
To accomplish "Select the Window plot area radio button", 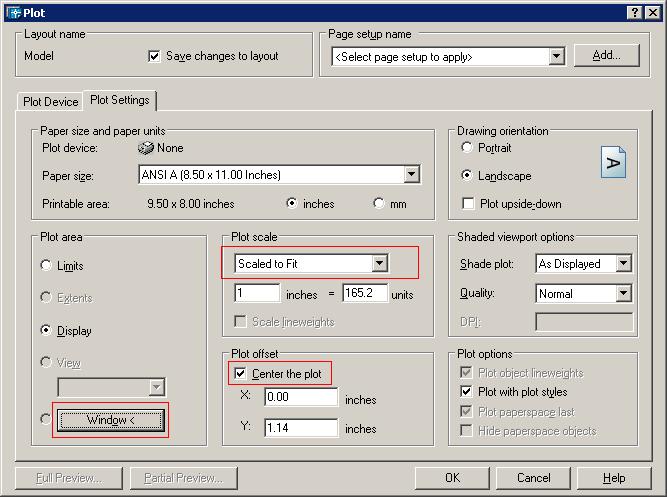I will [x=46, y=419].
